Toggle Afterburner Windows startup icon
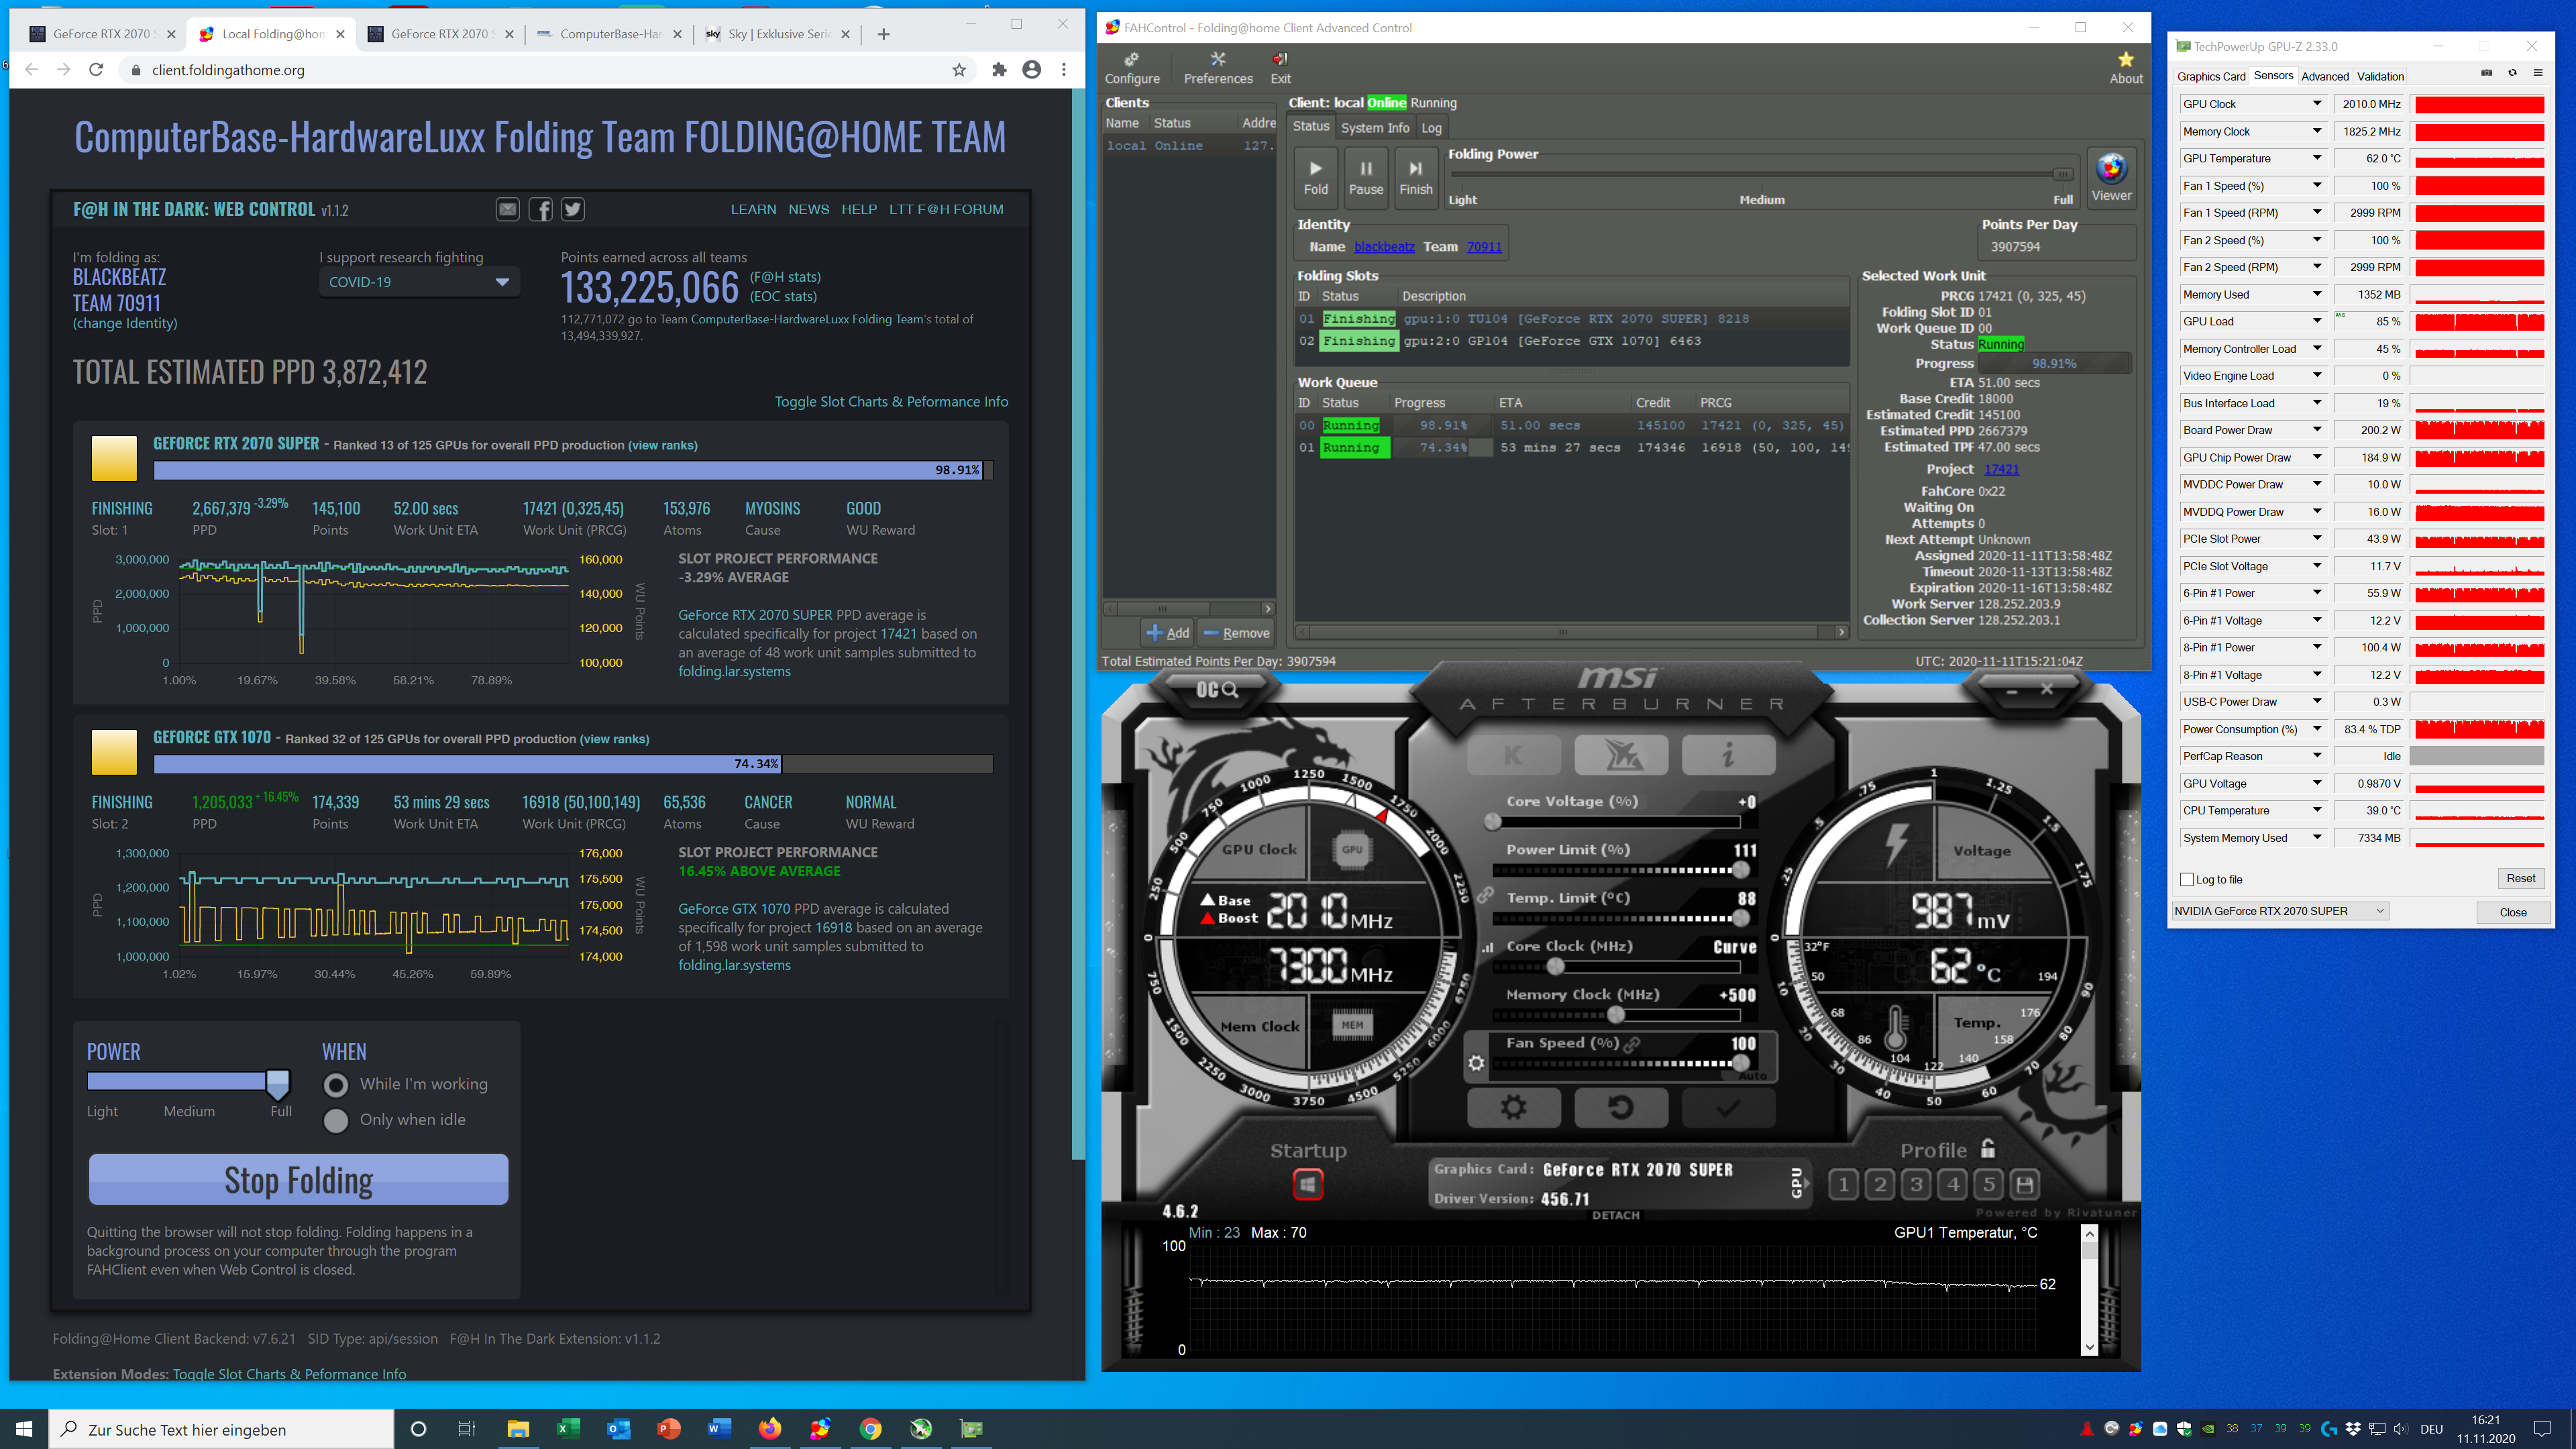The width and height of the screenshot is (2576, 1449). [1307, 1185]
